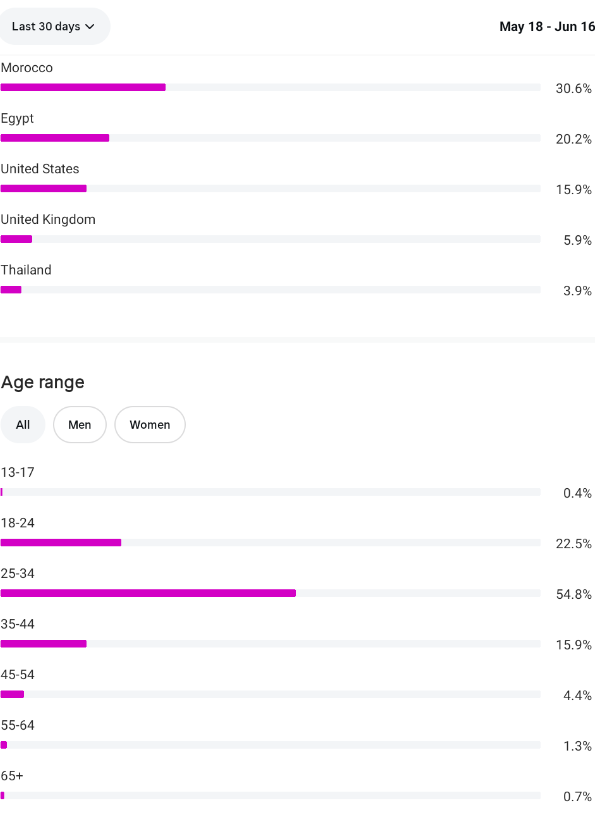Select the Women age filter
Image resolution: width=595 pixels, height=814 pixels.
pyautogui.click(x=150, y=425)
